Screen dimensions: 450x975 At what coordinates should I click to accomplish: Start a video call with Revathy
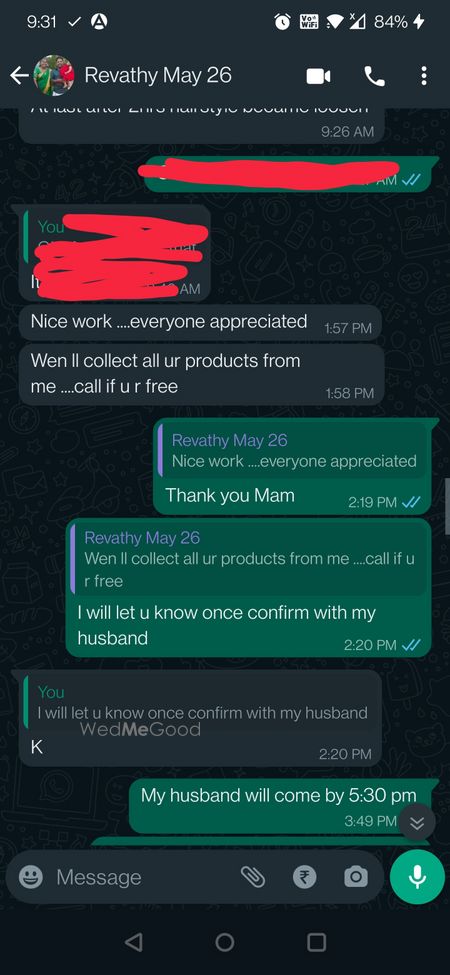[x=318, y=76]
